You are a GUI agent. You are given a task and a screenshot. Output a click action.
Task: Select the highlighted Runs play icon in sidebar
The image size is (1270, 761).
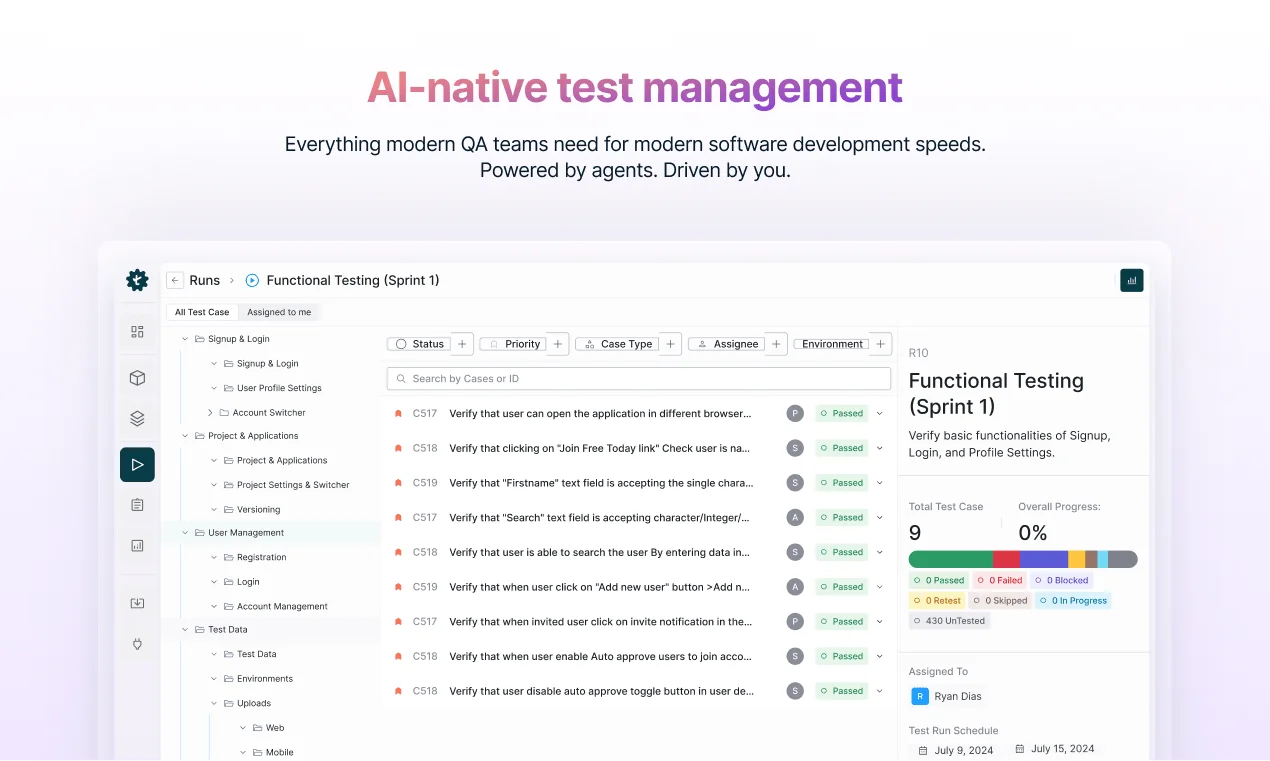tap(137, 464)
